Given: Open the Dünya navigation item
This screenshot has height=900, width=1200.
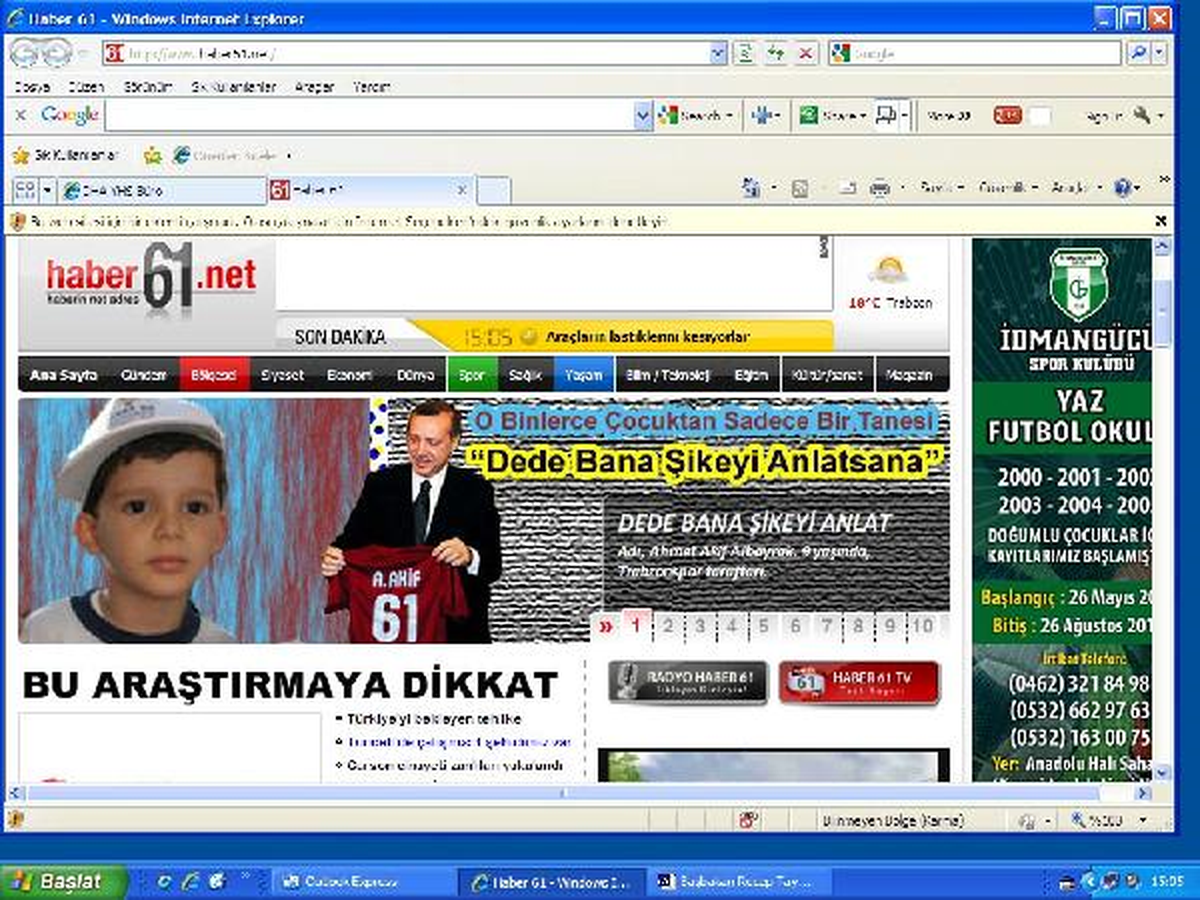Looking at the screenshot, I should (x=415, y=375).
